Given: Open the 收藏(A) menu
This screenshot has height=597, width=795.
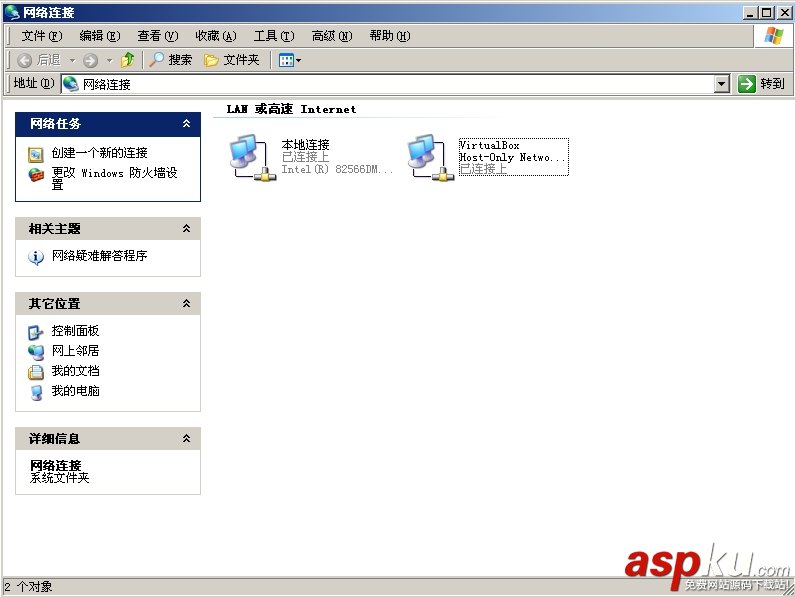Looking at the screenshot, I should (216, 36).
